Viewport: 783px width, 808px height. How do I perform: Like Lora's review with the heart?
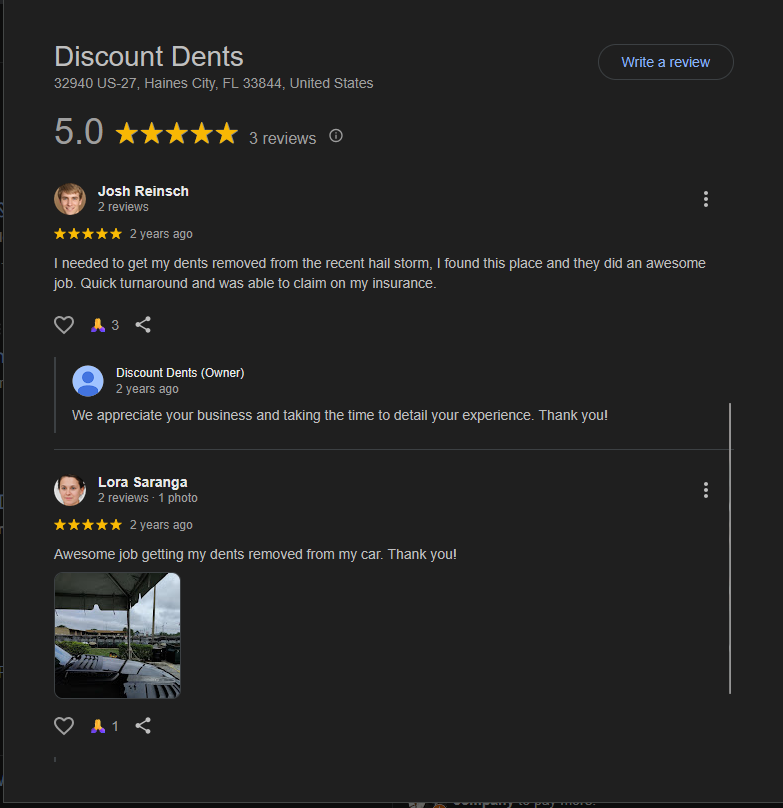click(x=64, y=725)
